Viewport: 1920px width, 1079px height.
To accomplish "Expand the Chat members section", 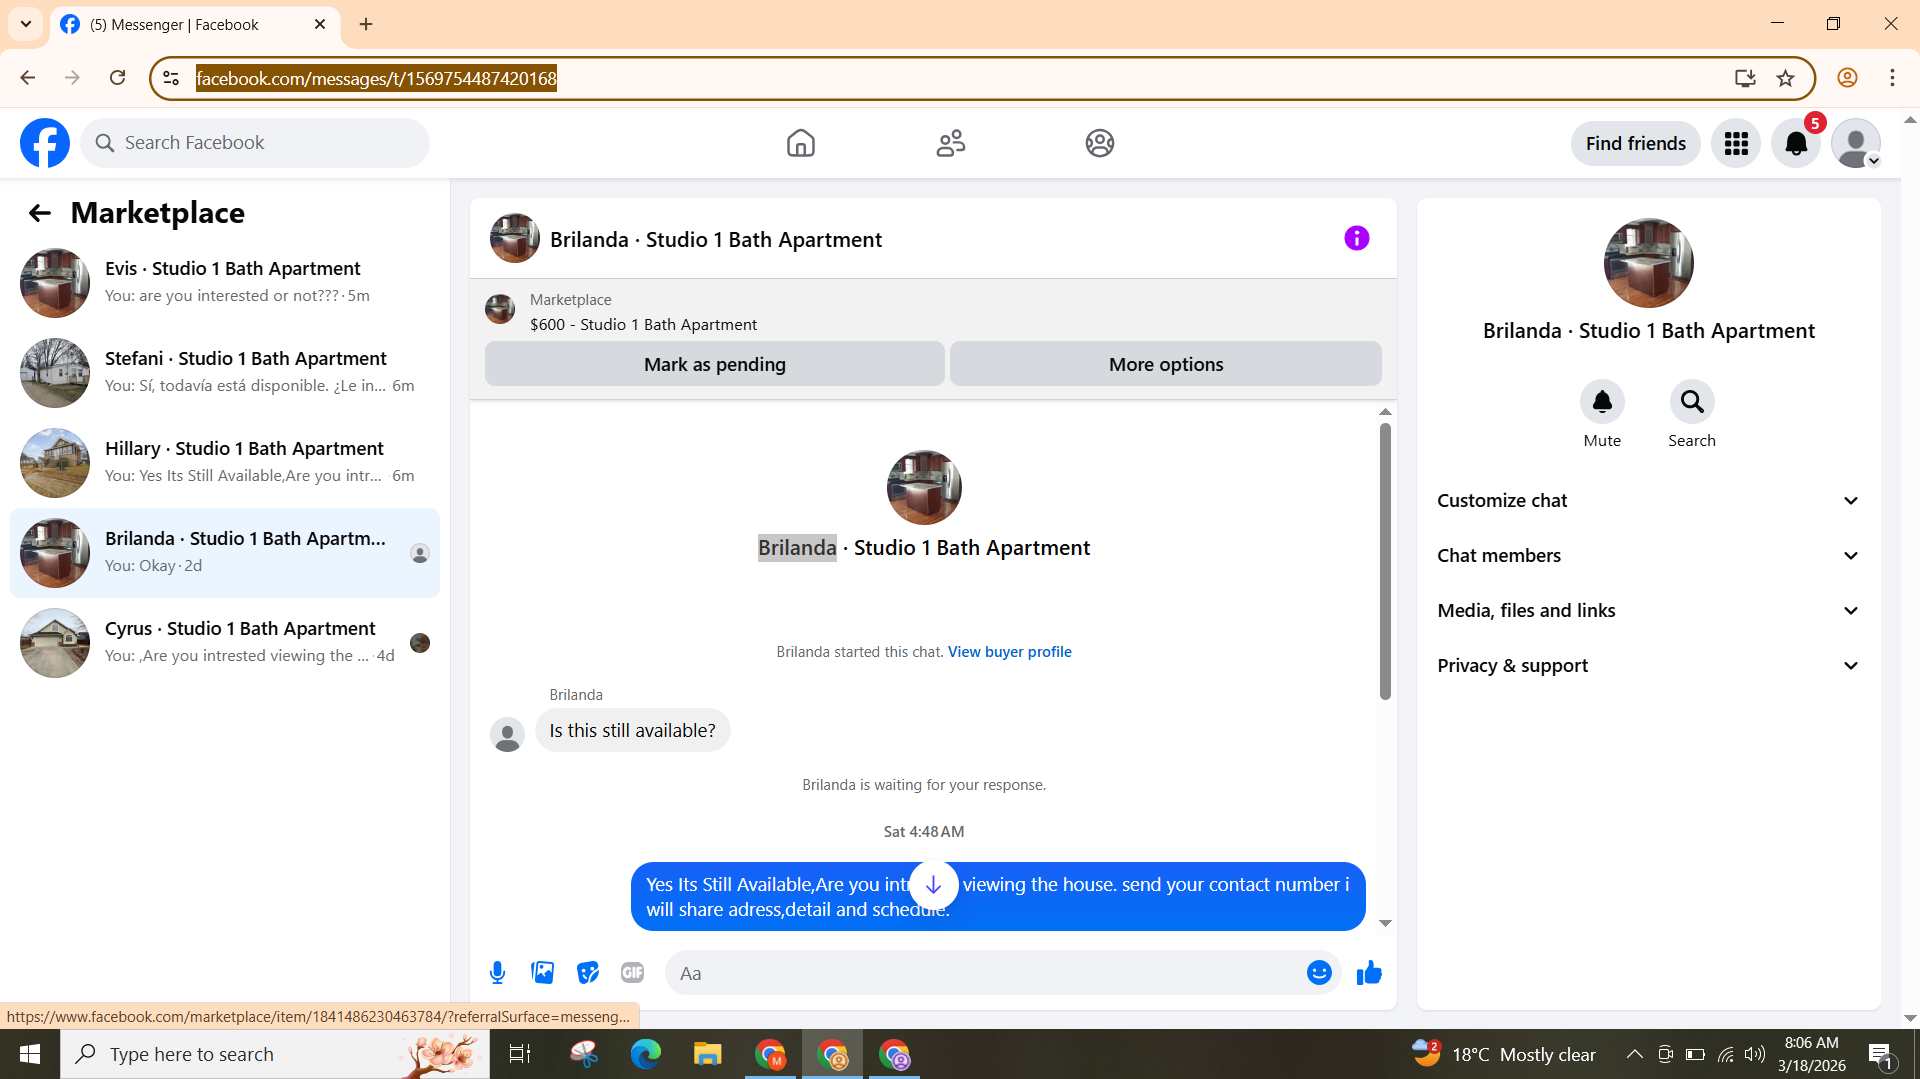I will pyautogui.click(x=1648, y=555).
